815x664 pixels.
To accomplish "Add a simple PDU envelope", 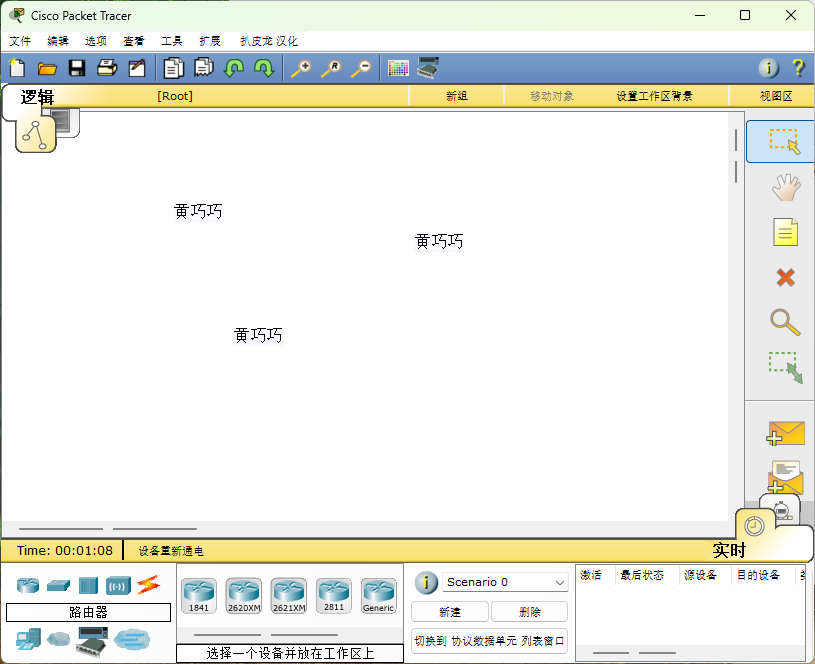I will tap(785, 433).
